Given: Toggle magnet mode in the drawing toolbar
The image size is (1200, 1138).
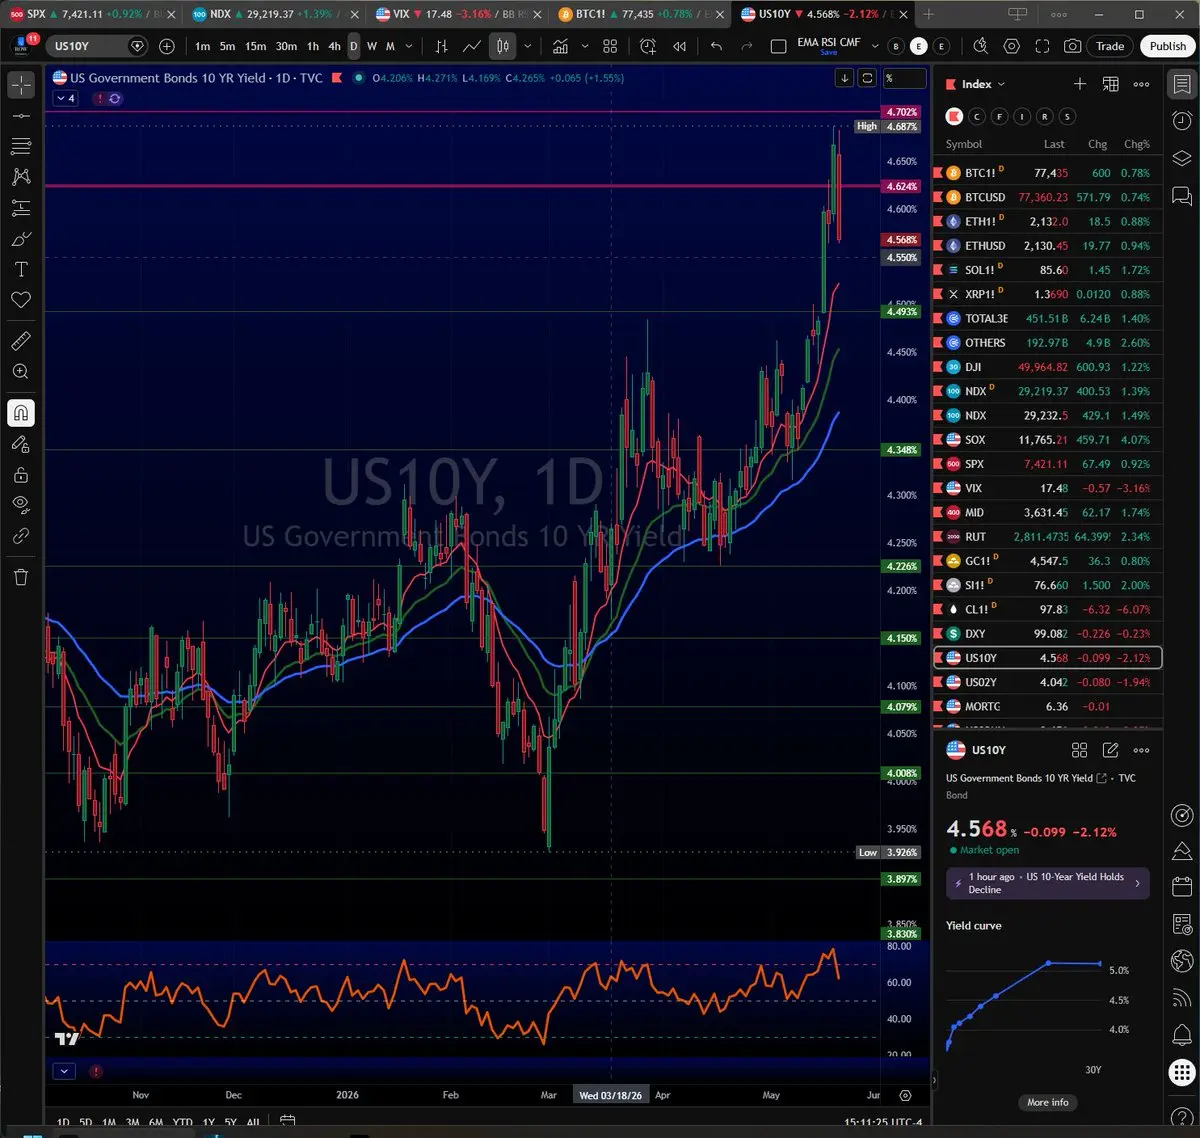Looking at the screenshot, I should pyautogui.click(x=21, y=412).
